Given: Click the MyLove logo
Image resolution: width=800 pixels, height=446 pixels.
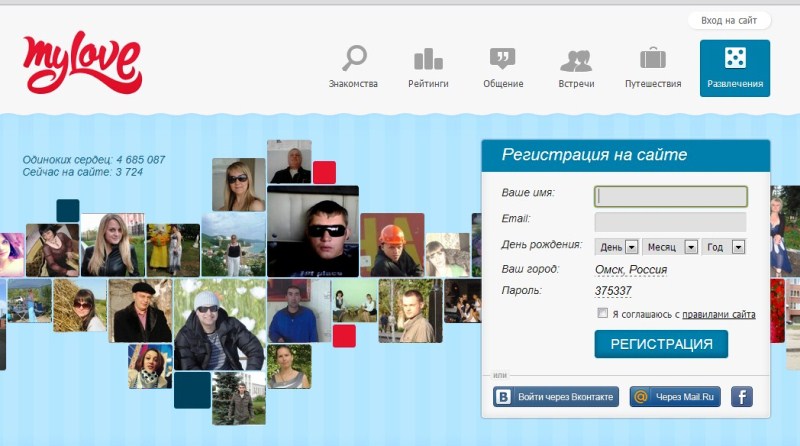Looking at the screenshot, I should 82,64.
